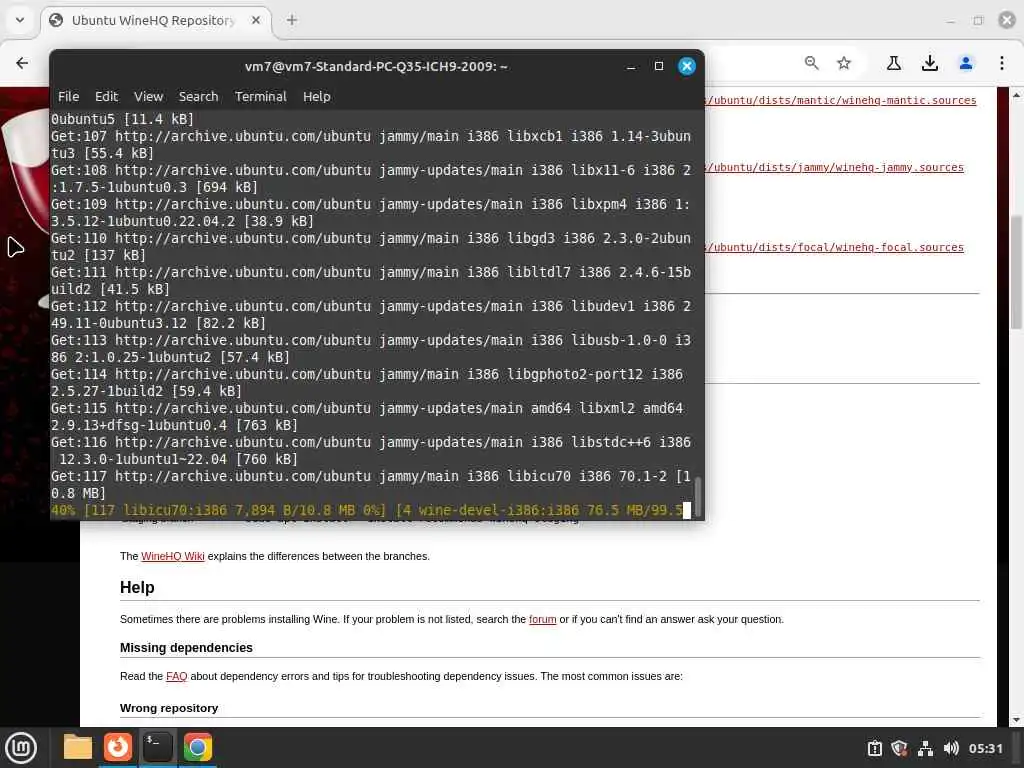Click the security shield tray icon
This screenshot has height=768, width=1024.
click(x=899, y=748)
